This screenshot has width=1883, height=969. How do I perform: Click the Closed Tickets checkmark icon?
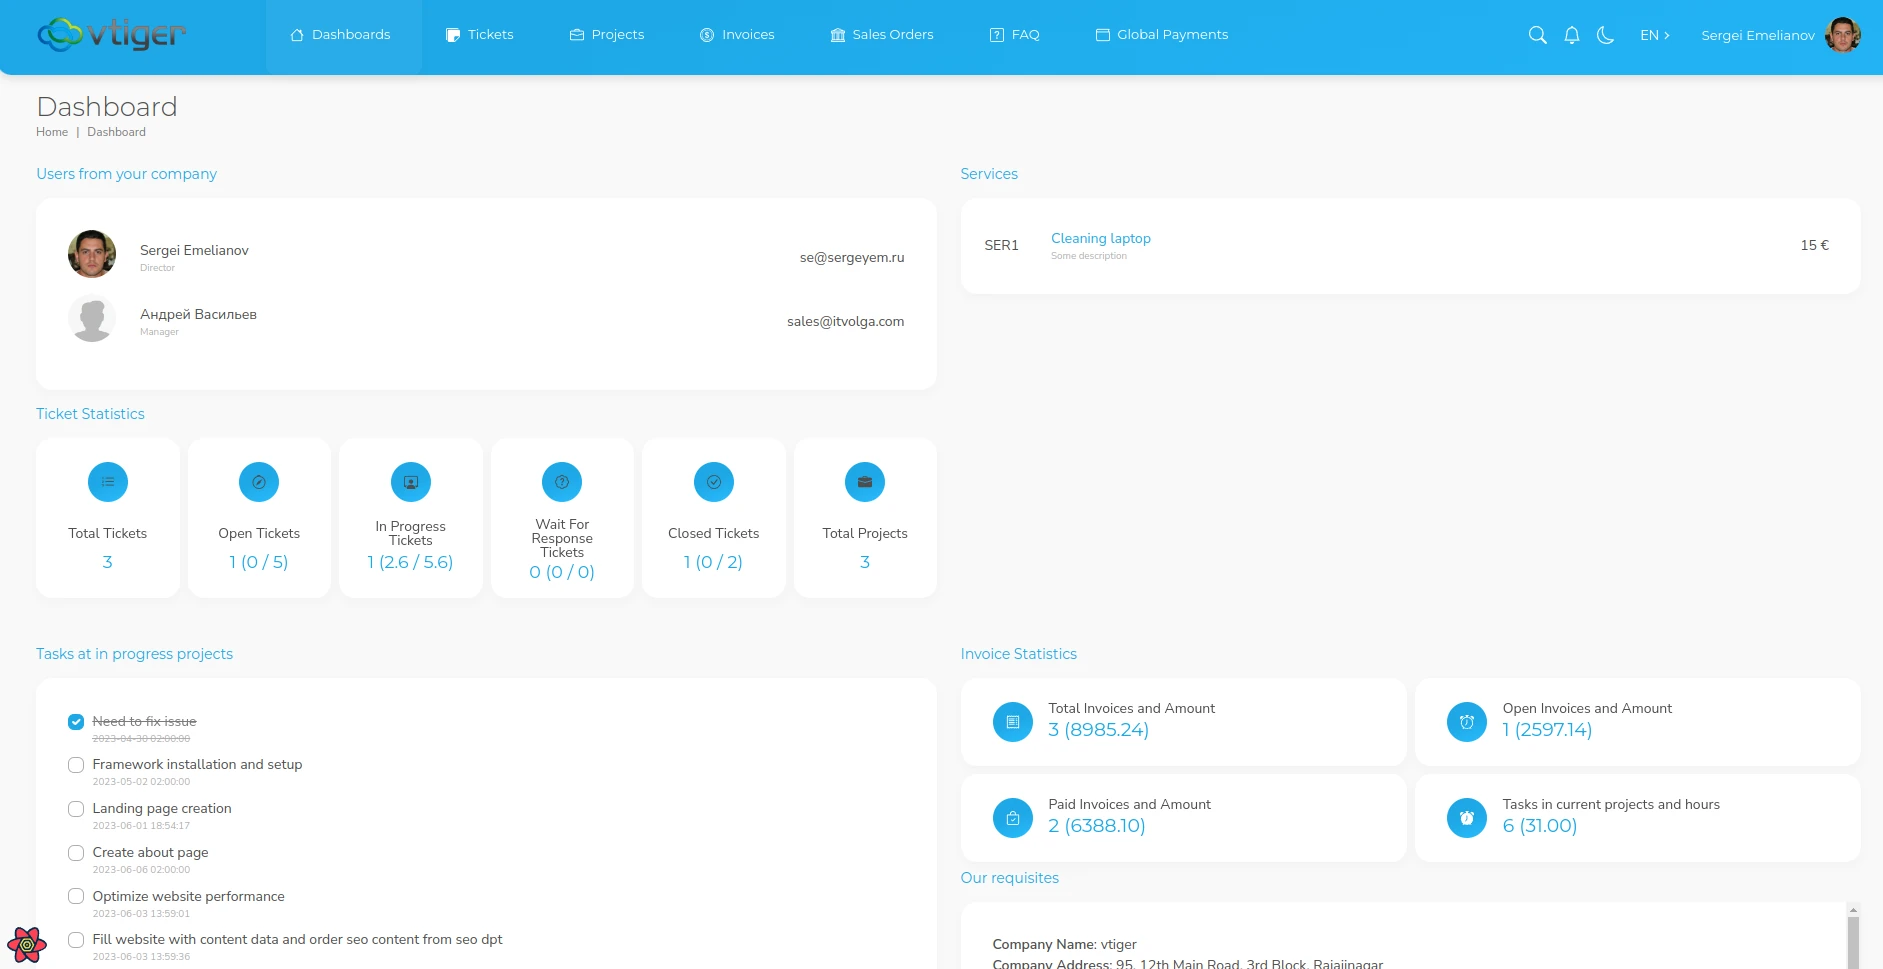[713, 481]
